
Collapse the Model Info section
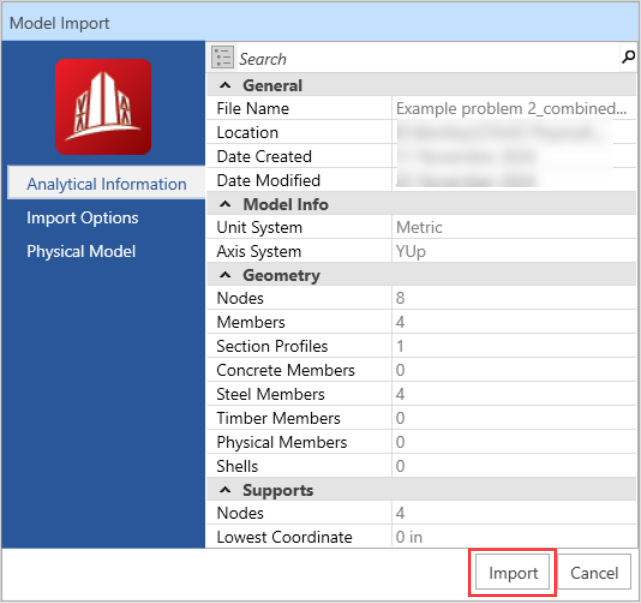coord(225,204)
